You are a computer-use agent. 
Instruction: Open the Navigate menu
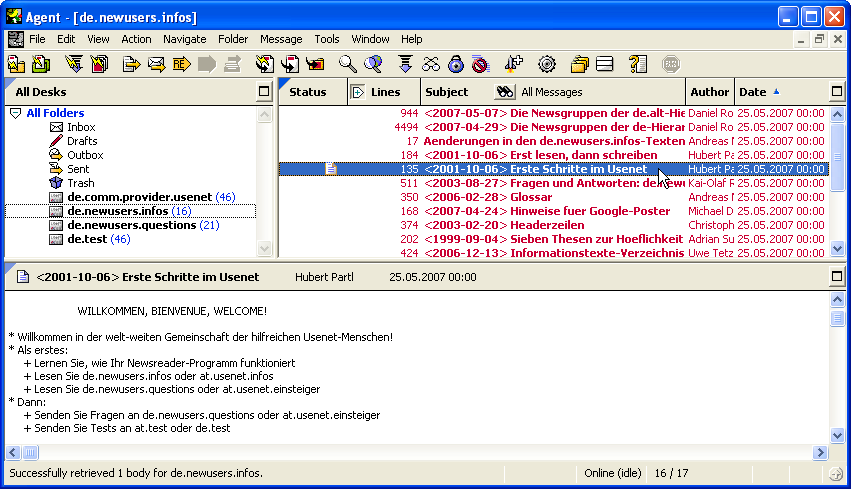(185, 39)
